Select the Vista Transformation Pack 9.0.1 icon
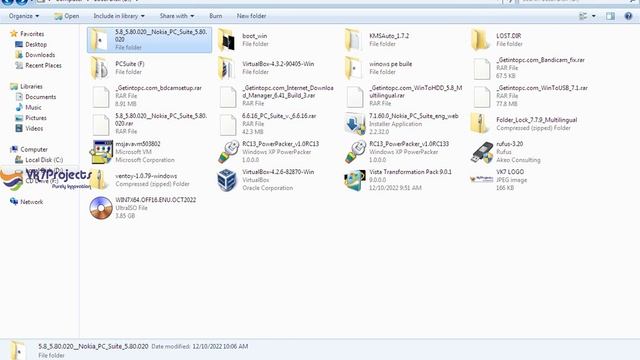Image resolution: width=640 pixels, height=360 pixels. 355,180
